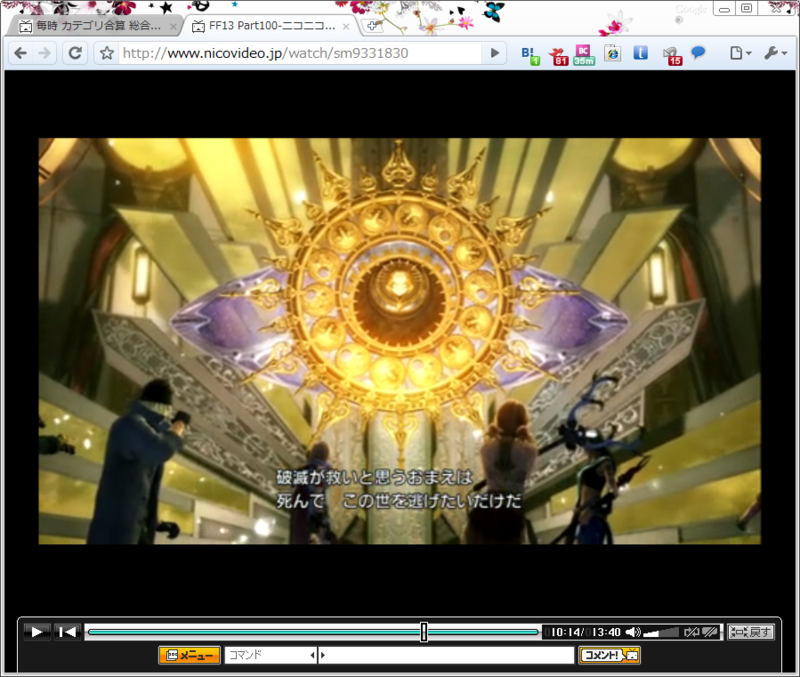Screen dimensions: 800x677
Task: Click the seek bar handle
Action: coord(423,632)
